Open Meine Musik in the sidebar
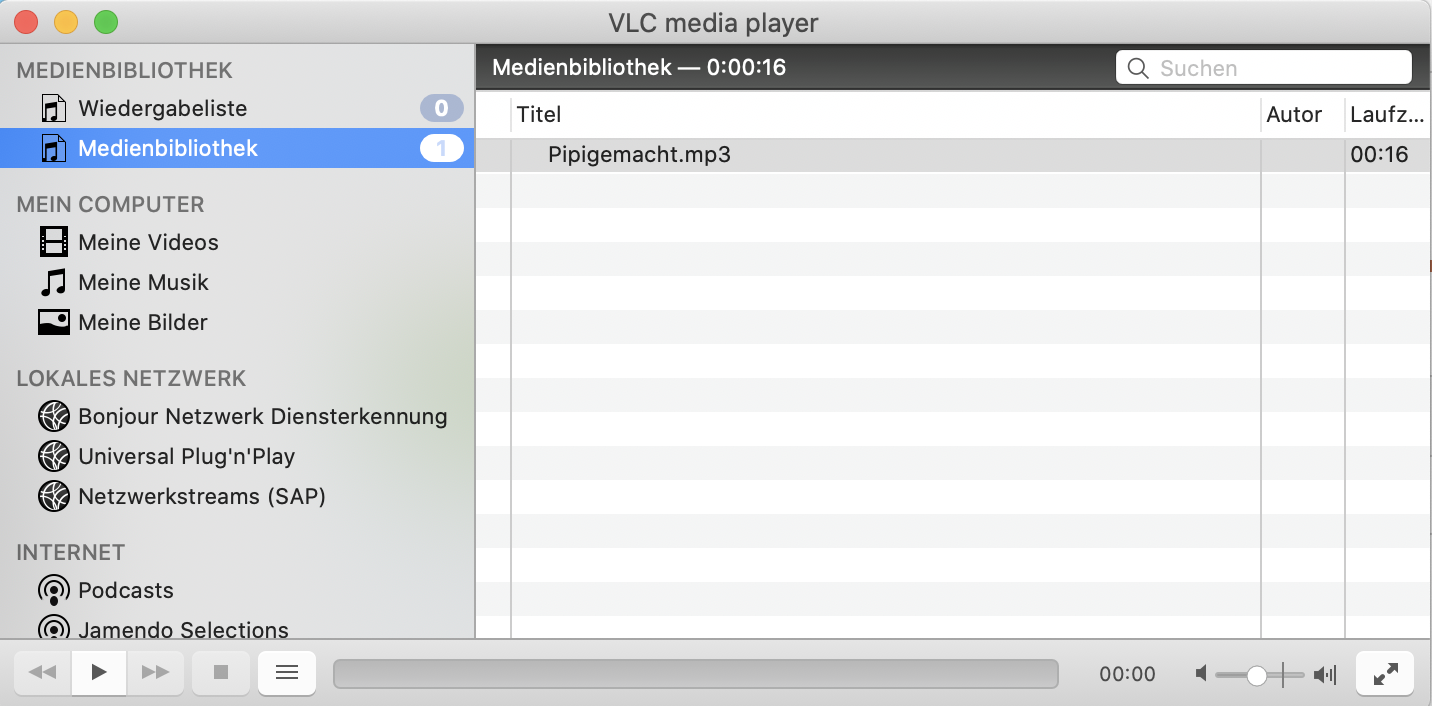Viewport: 1432px width, 706px height. 237,282
